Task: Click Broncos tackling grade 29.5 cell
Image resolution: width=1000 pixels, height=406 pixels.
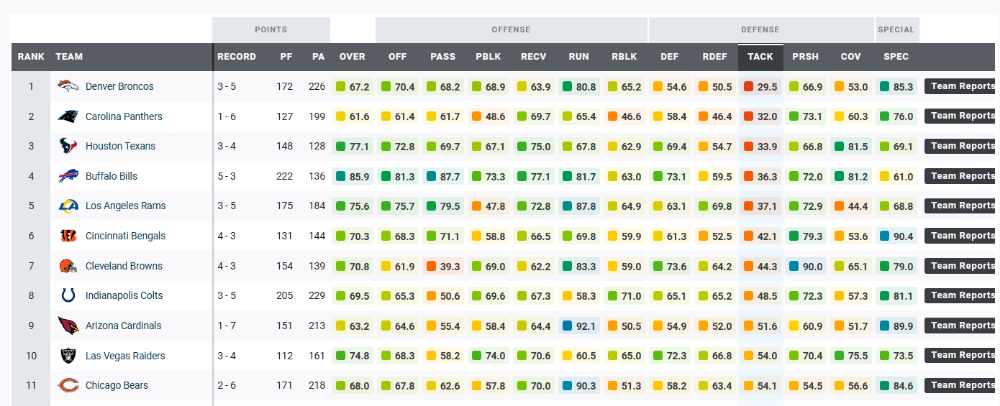Action: [x=760, y=87]
